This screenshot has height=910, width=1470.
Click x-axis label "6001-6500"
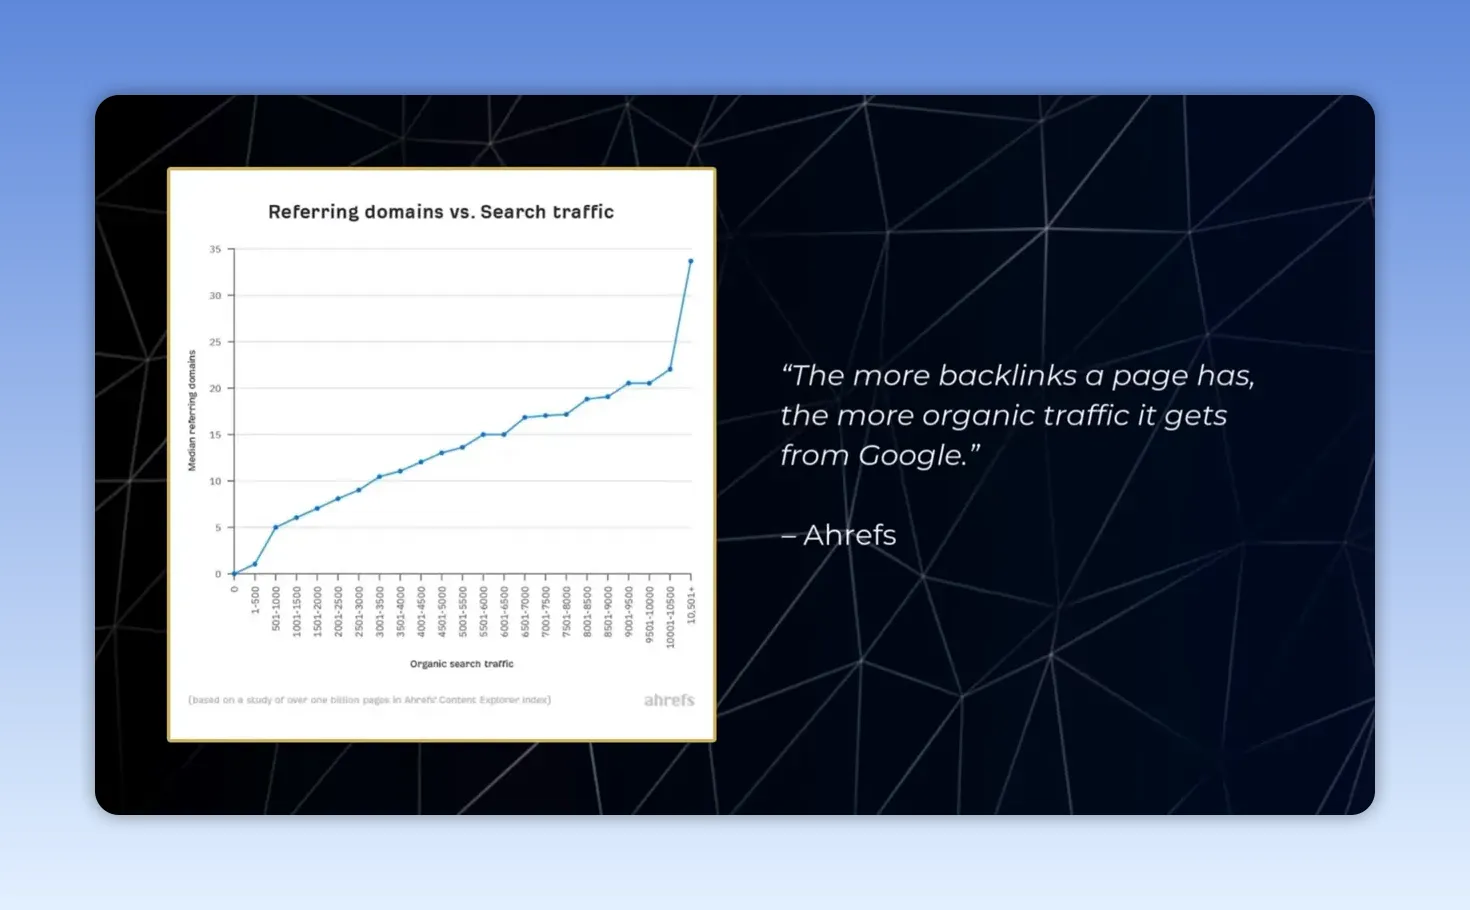[x=504, y=612]
